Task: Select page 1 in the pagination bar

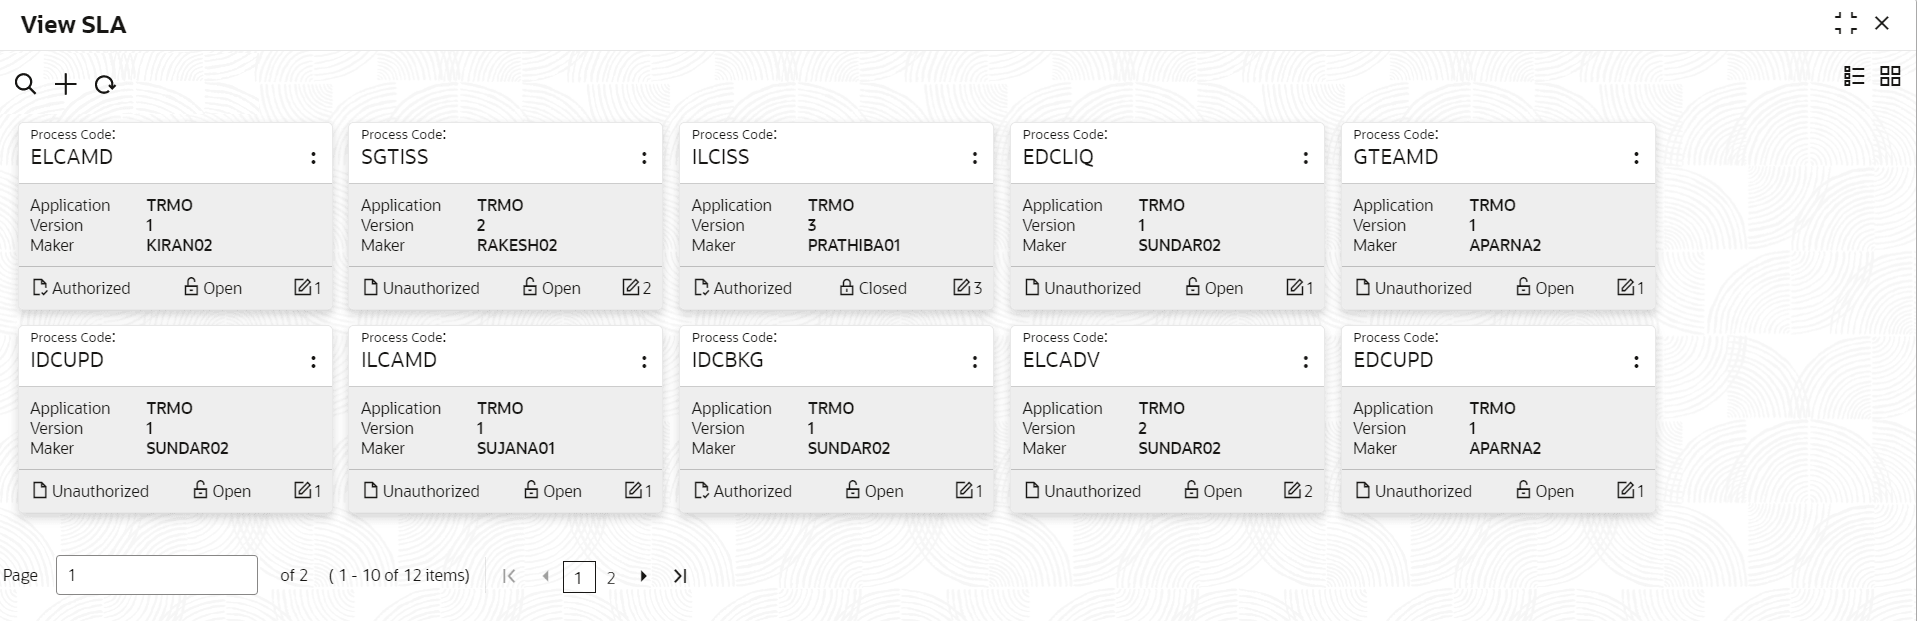Action: click(581, 576)
